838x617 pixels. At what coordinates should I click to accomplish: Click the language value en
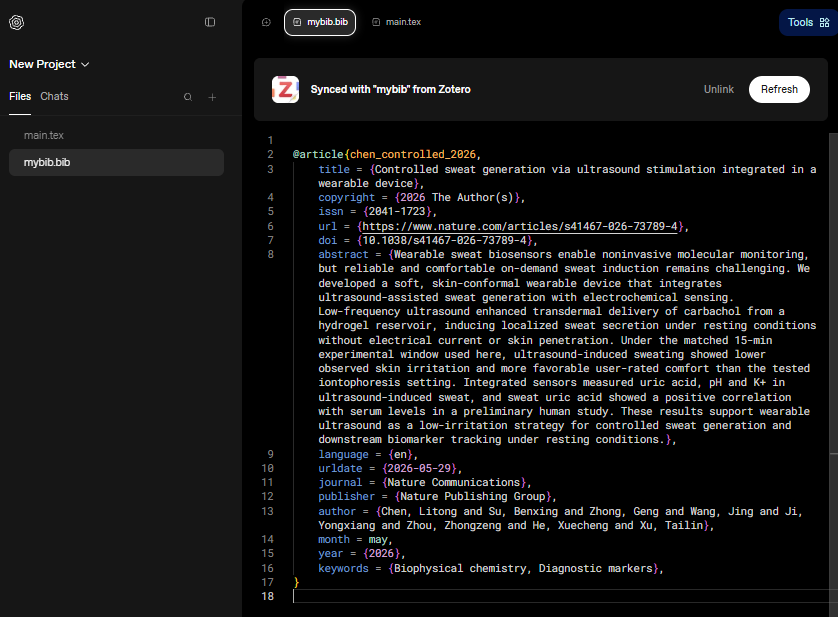(400, 454)
